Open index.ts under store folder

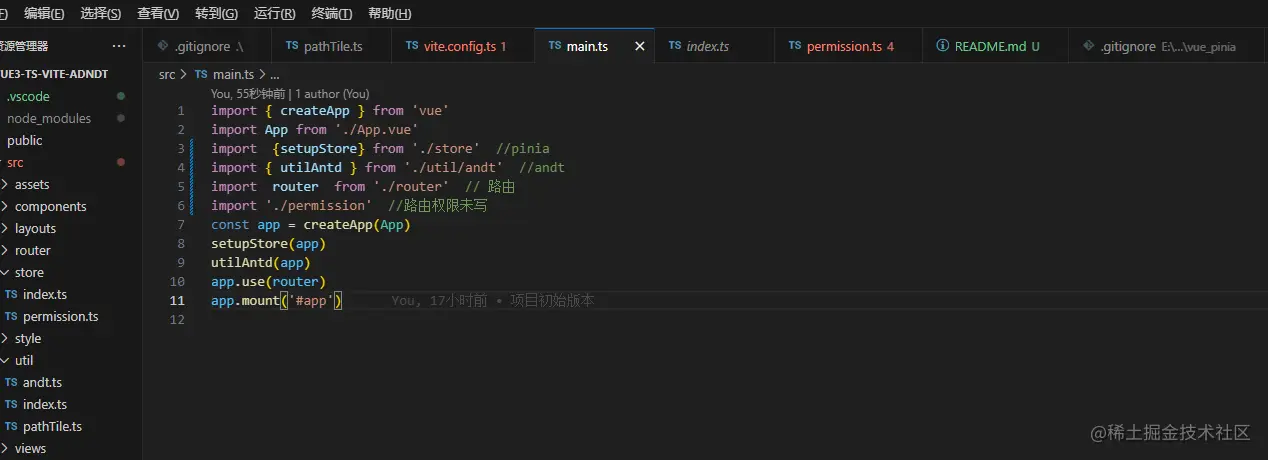(x=45, y=294)
